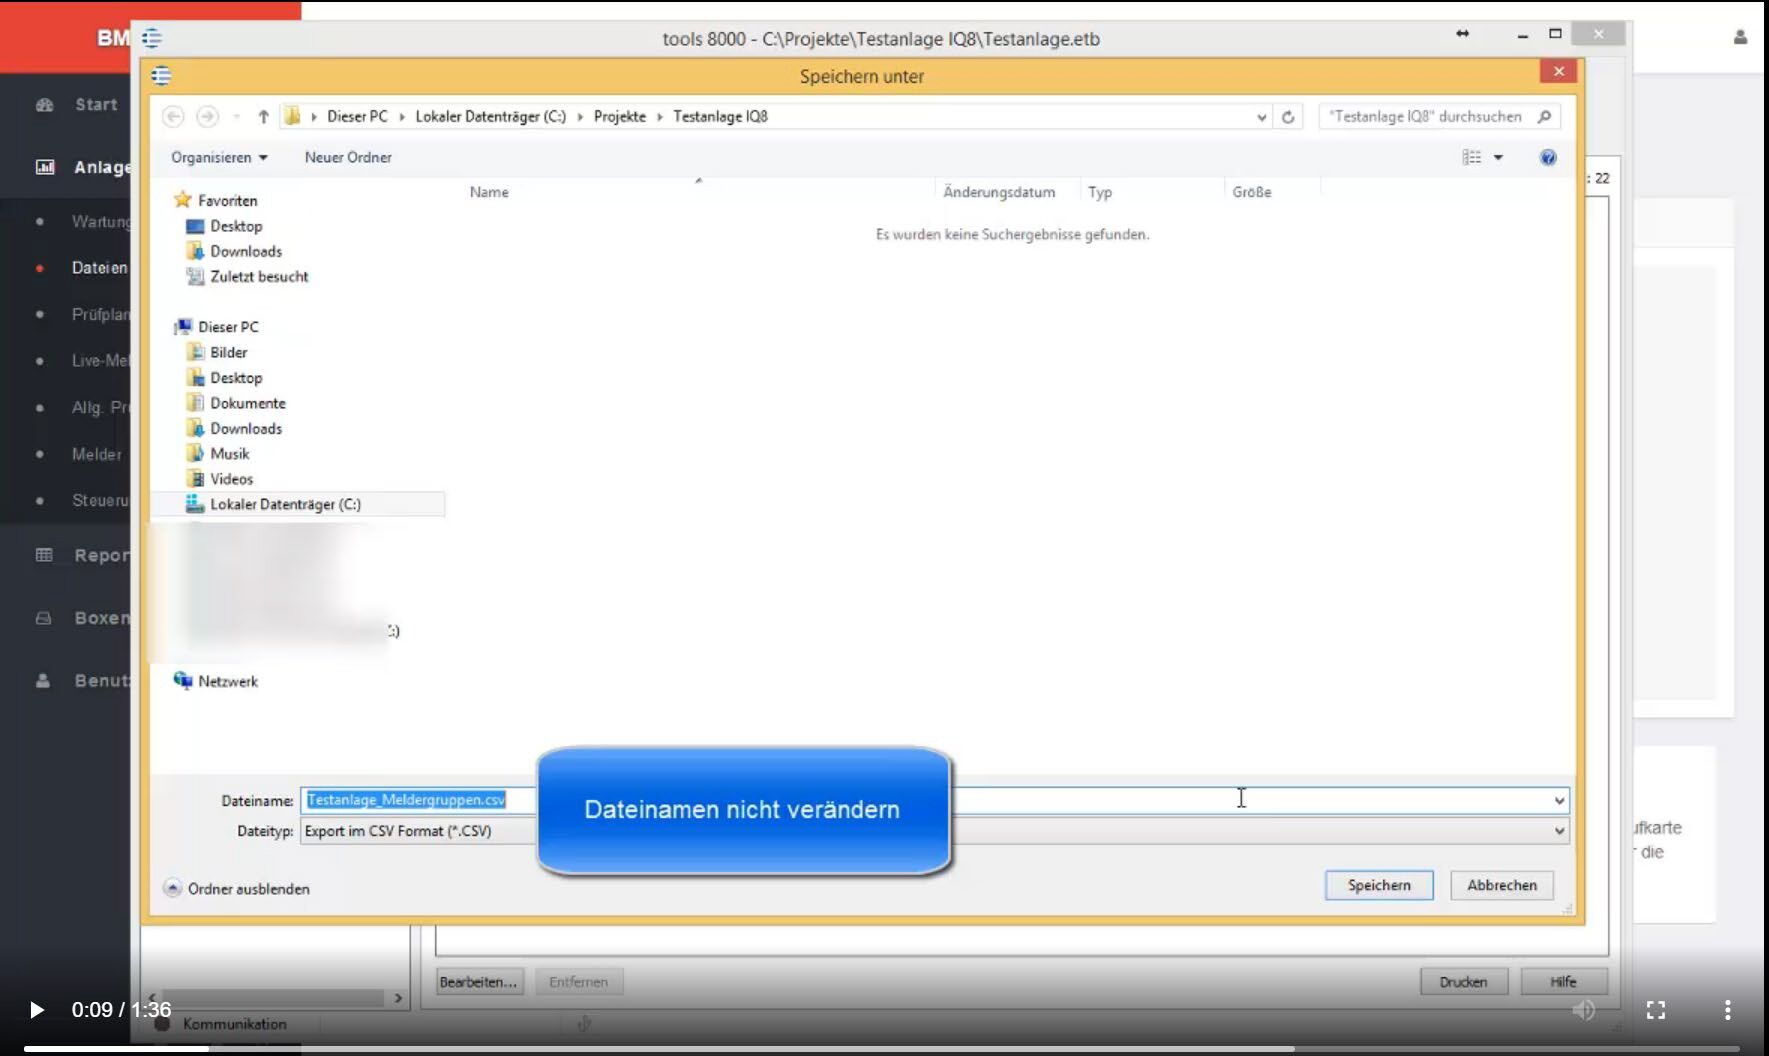The width and height of the screenshot is (1769, 1056).
Task: Click the Netzwerk icon in the navigation tree
Action: tap(183, 681)
